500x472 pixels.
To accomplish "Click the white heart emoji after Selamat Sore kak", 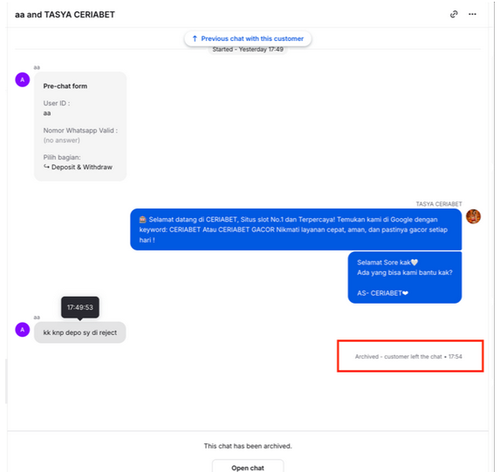I will tap(414, 262).
